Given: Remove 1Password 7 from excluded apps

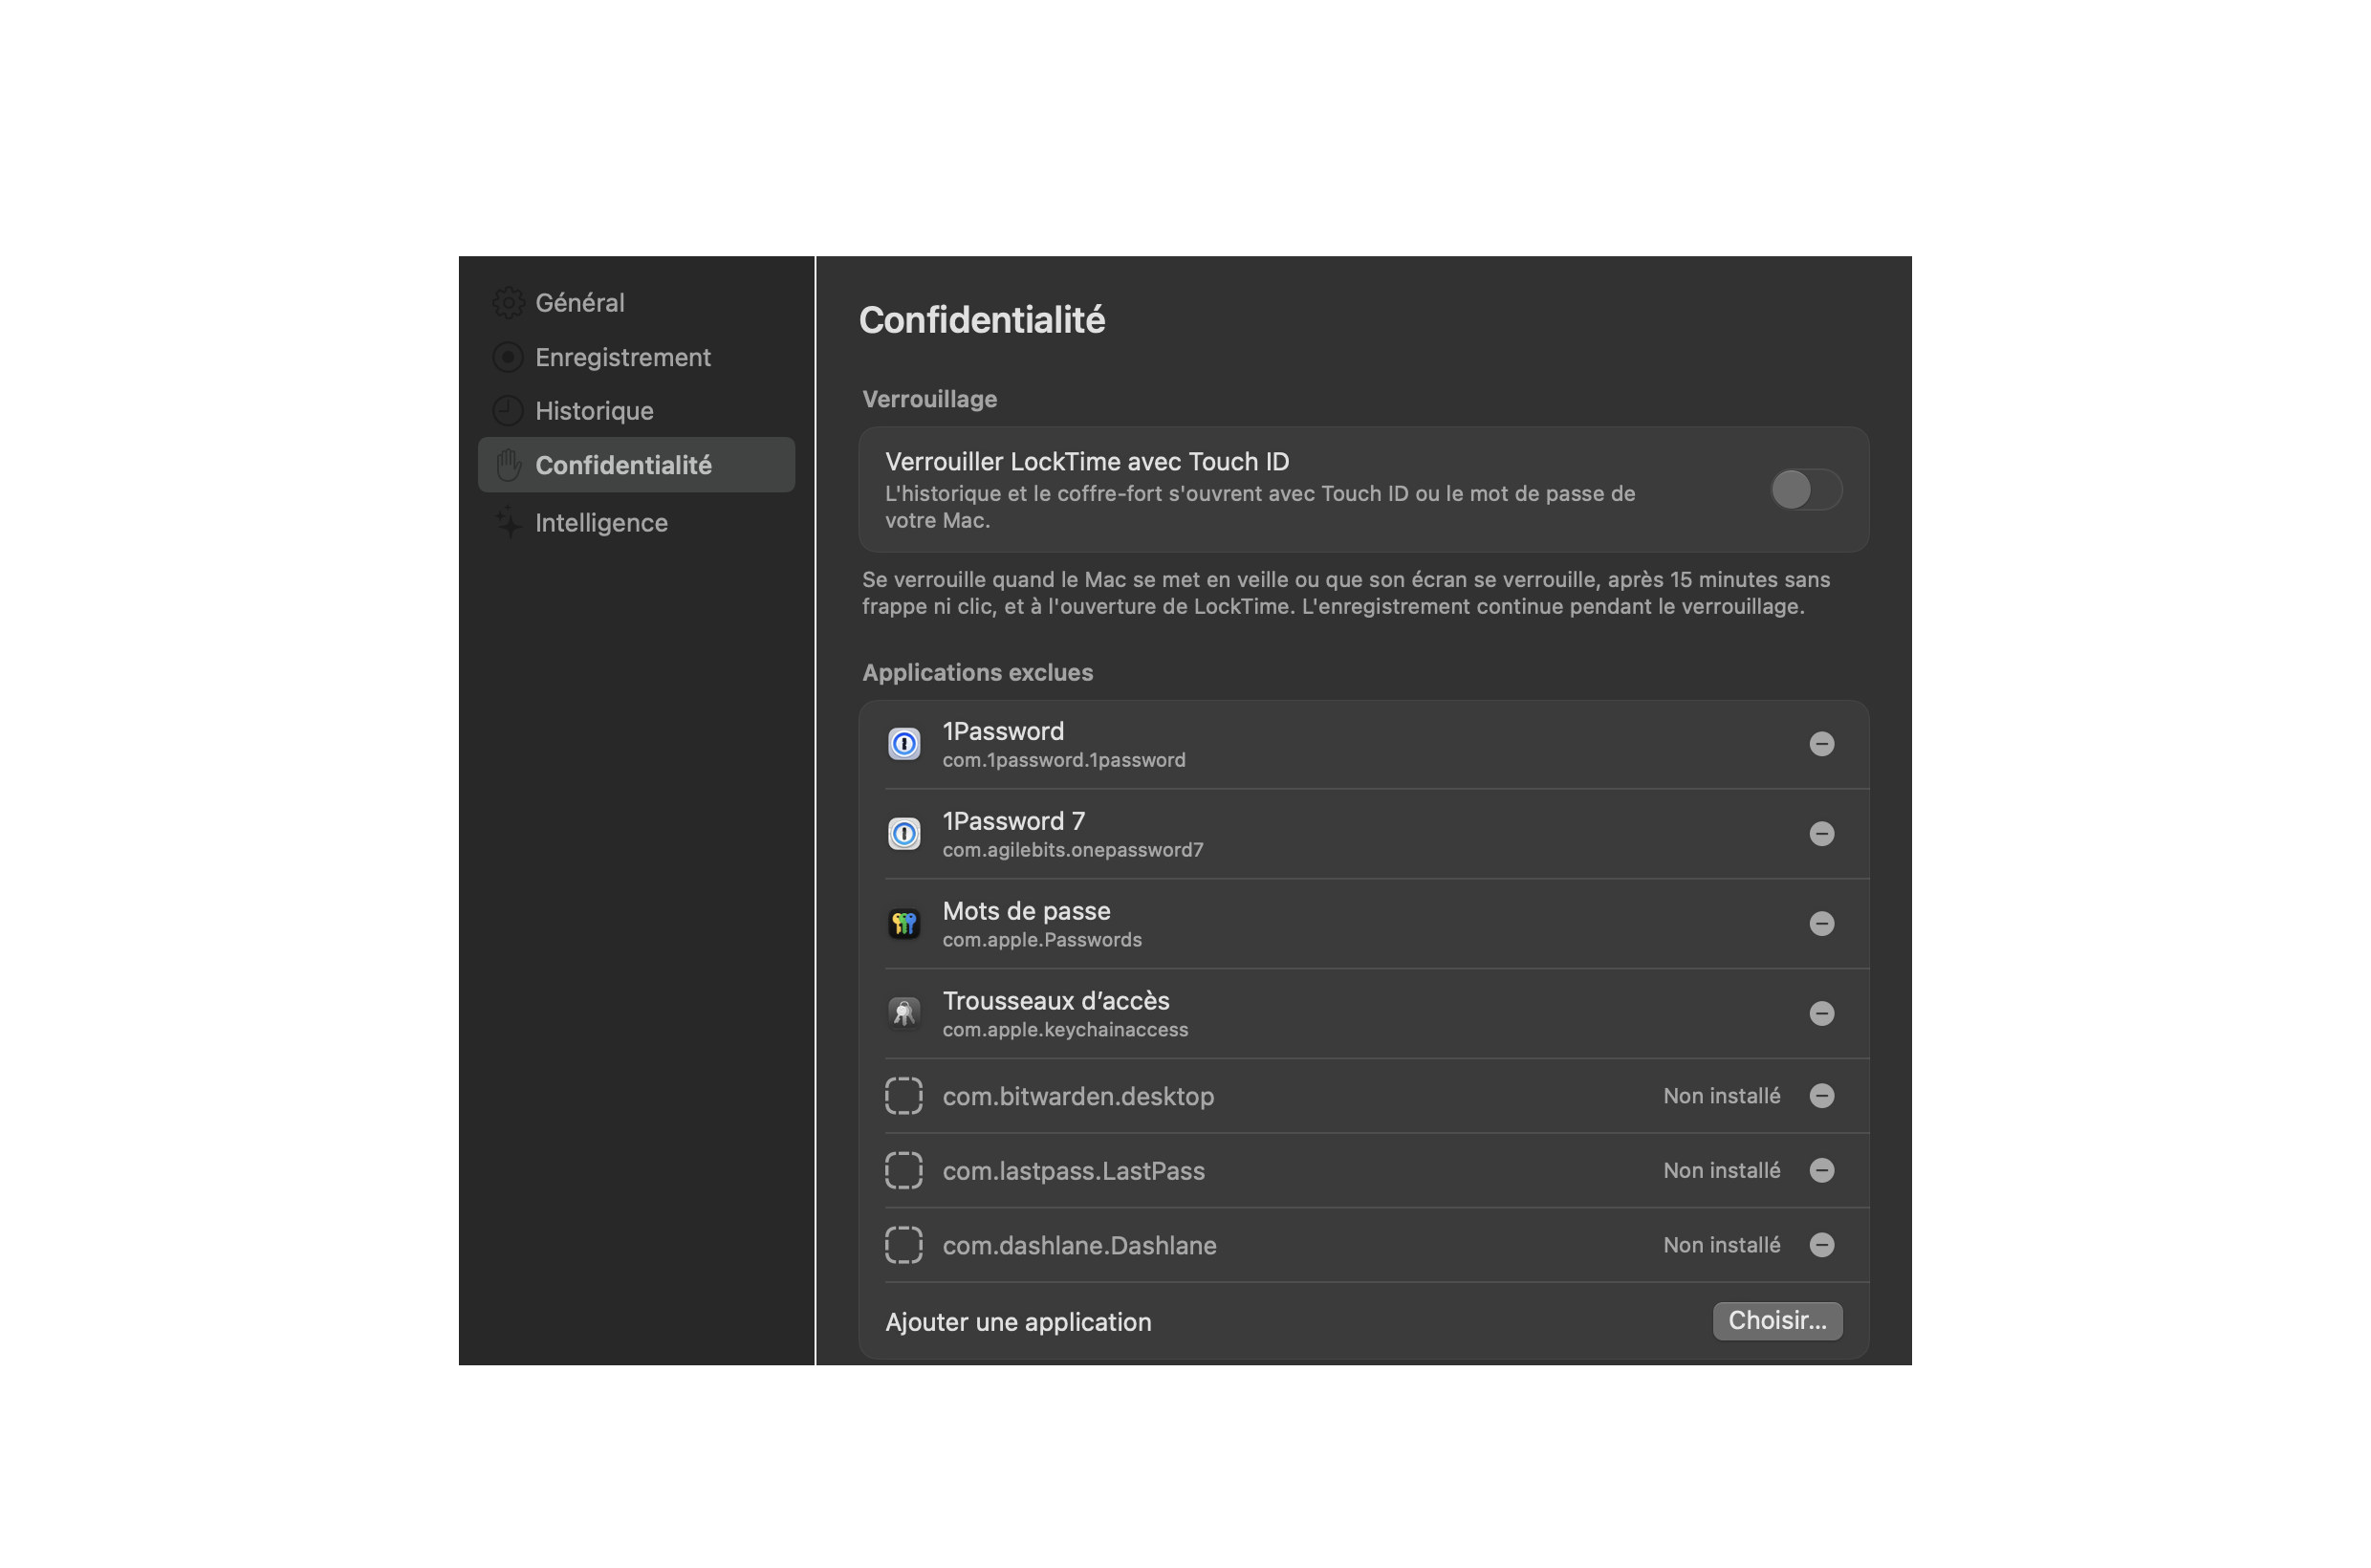Looking at the screenshot, I should pyautogui.click(x=1822, y=834).
